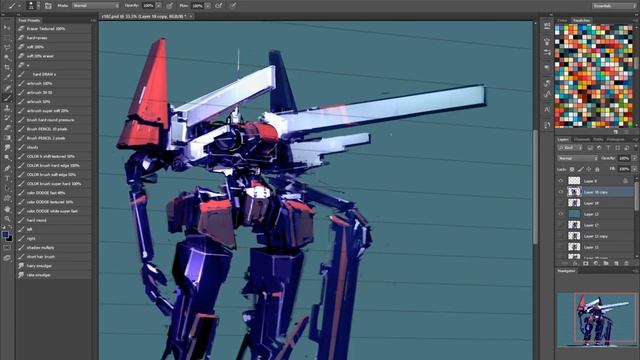Create a new adjustment layer
This screenshot has height=360, width=640.
point(596,264)
